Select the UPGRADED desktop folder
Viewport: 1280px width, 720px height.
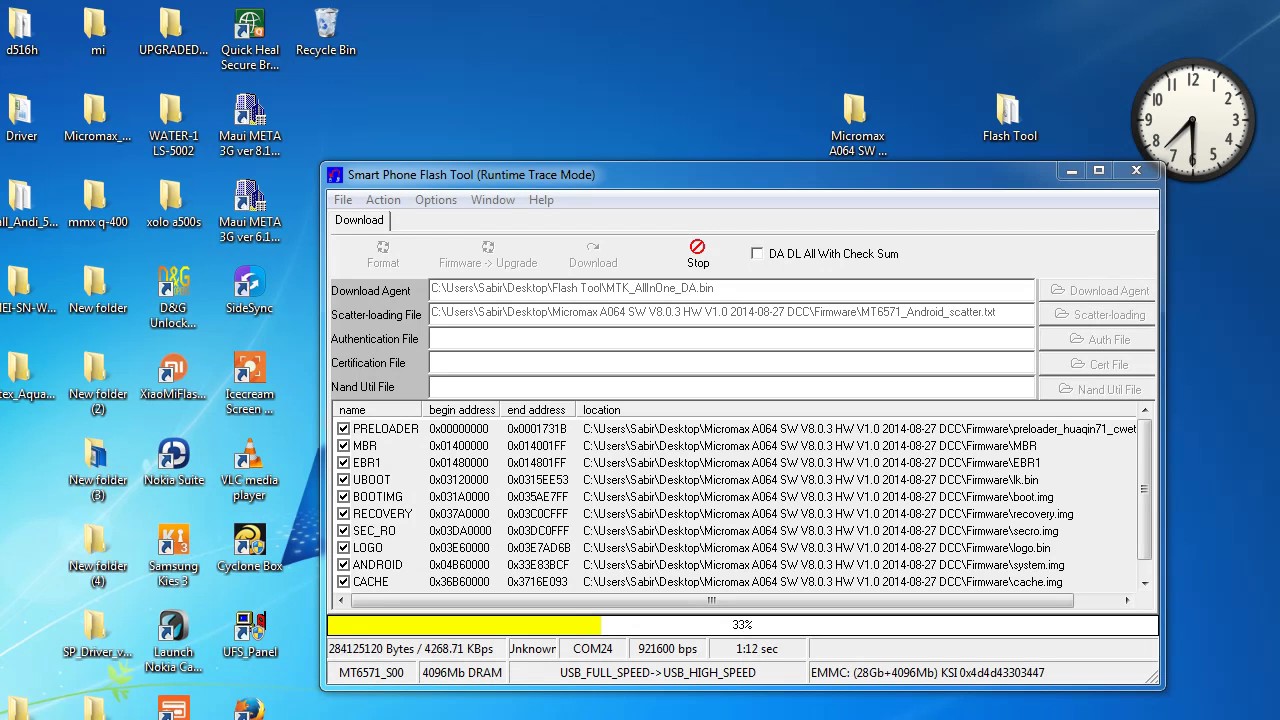174,33
